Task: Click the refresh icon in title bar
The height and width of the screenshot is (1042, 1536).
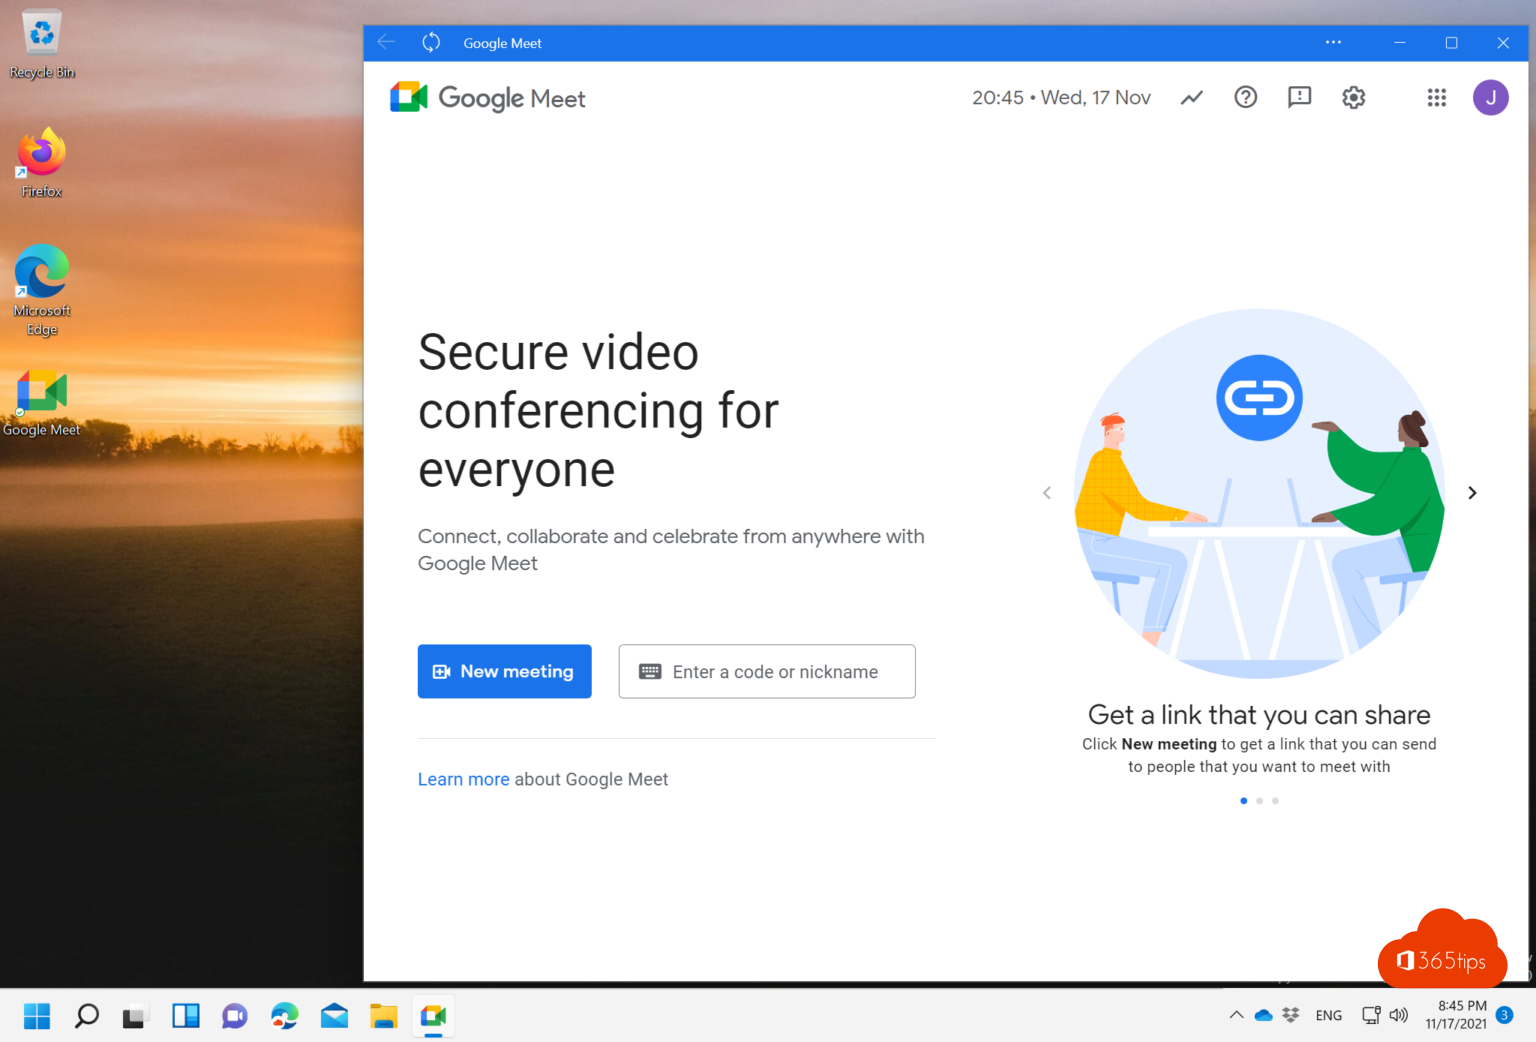Action: click(430, 43)
